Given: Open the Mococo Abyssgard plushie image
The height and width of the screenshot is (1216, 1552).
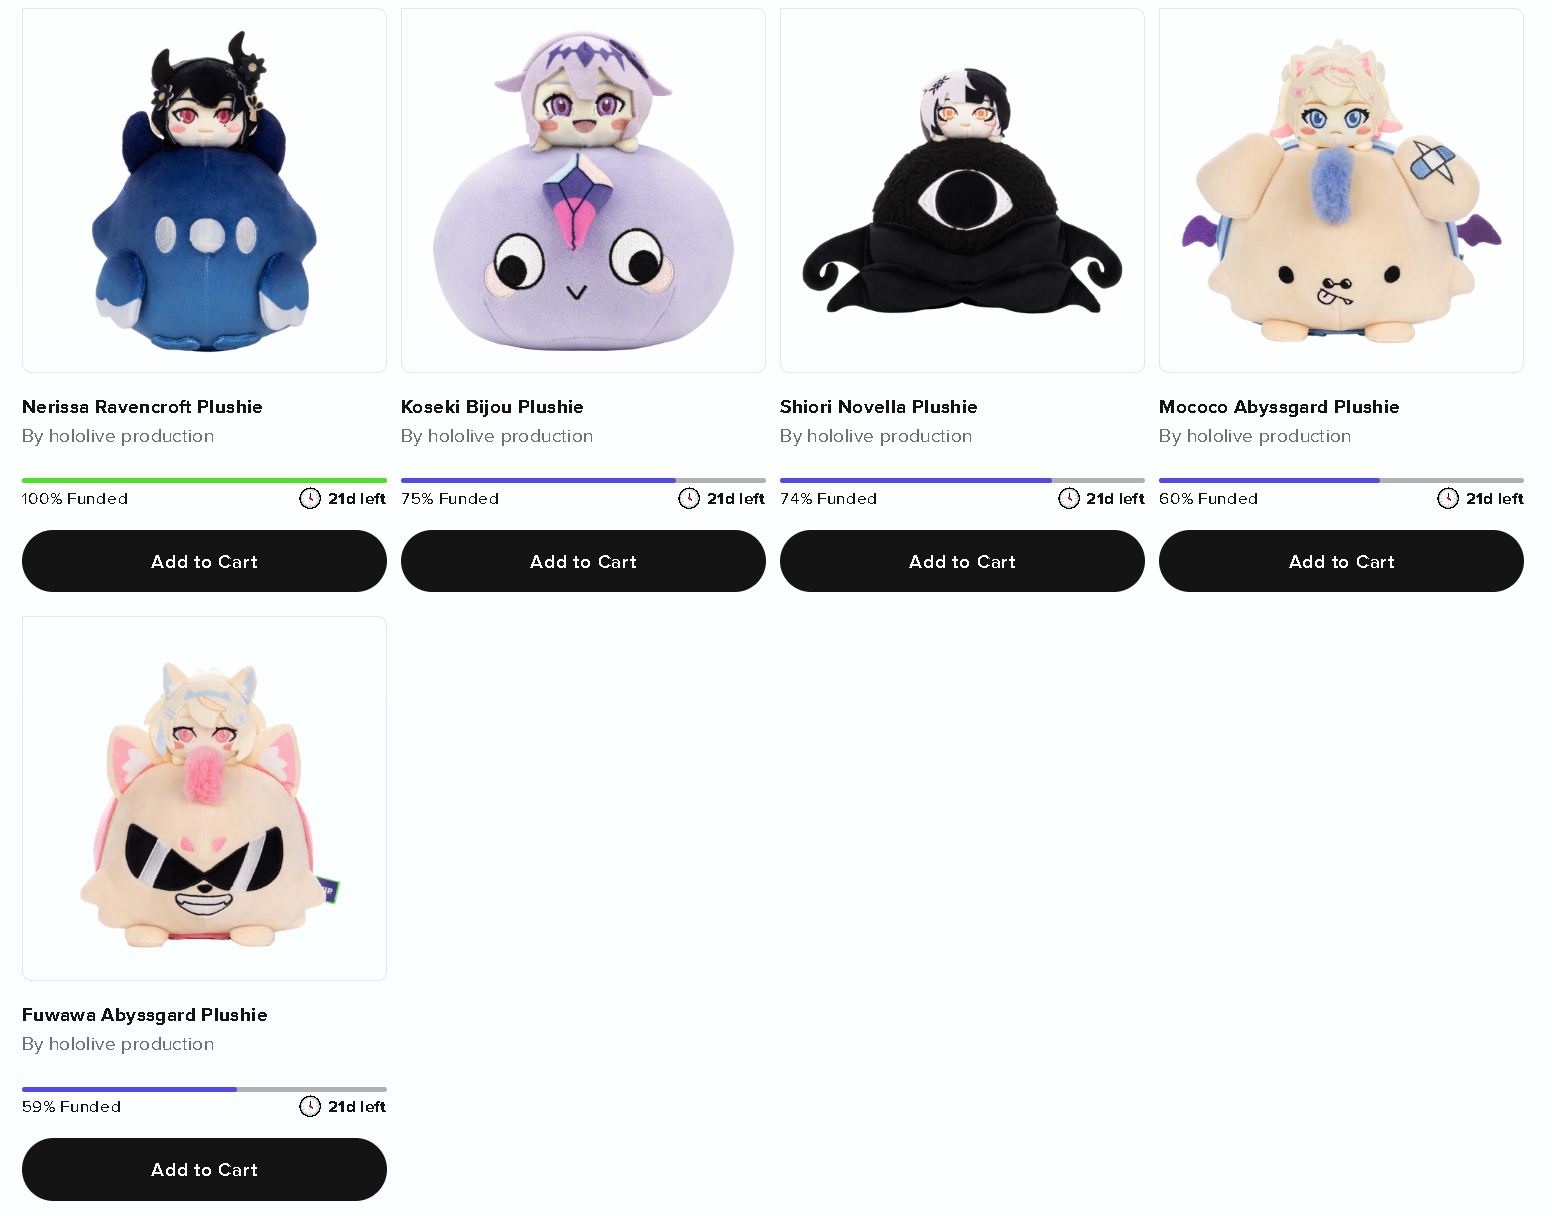Looking at the screenshot, I should pyautogui.click(x=1341, y=190).
